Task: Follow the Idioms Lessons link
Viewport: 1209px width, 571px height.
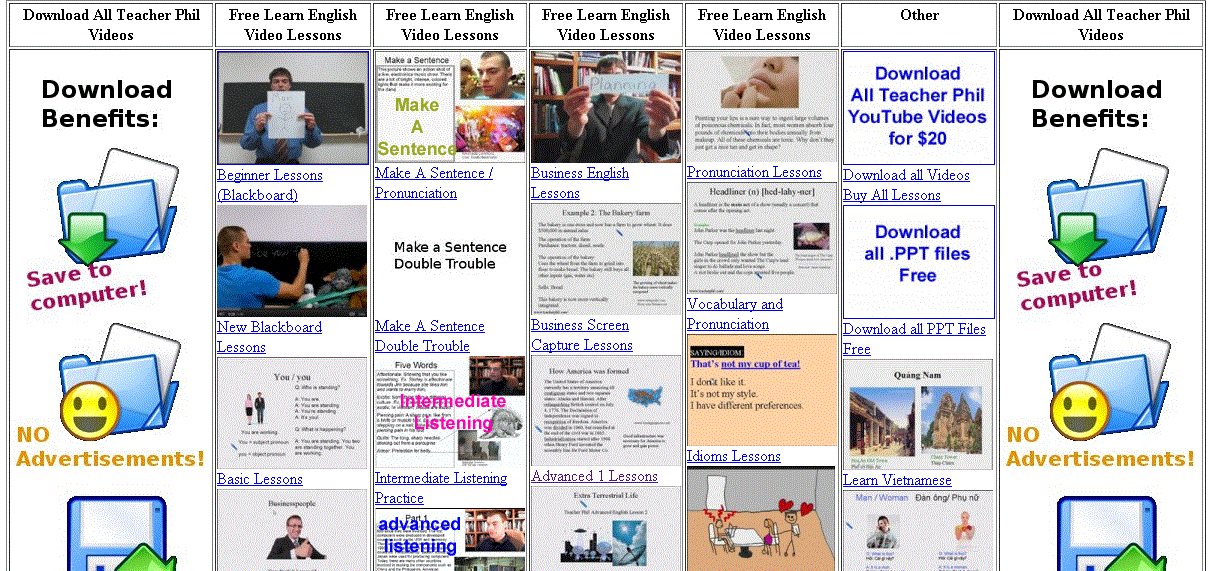Action: (734, 456)
